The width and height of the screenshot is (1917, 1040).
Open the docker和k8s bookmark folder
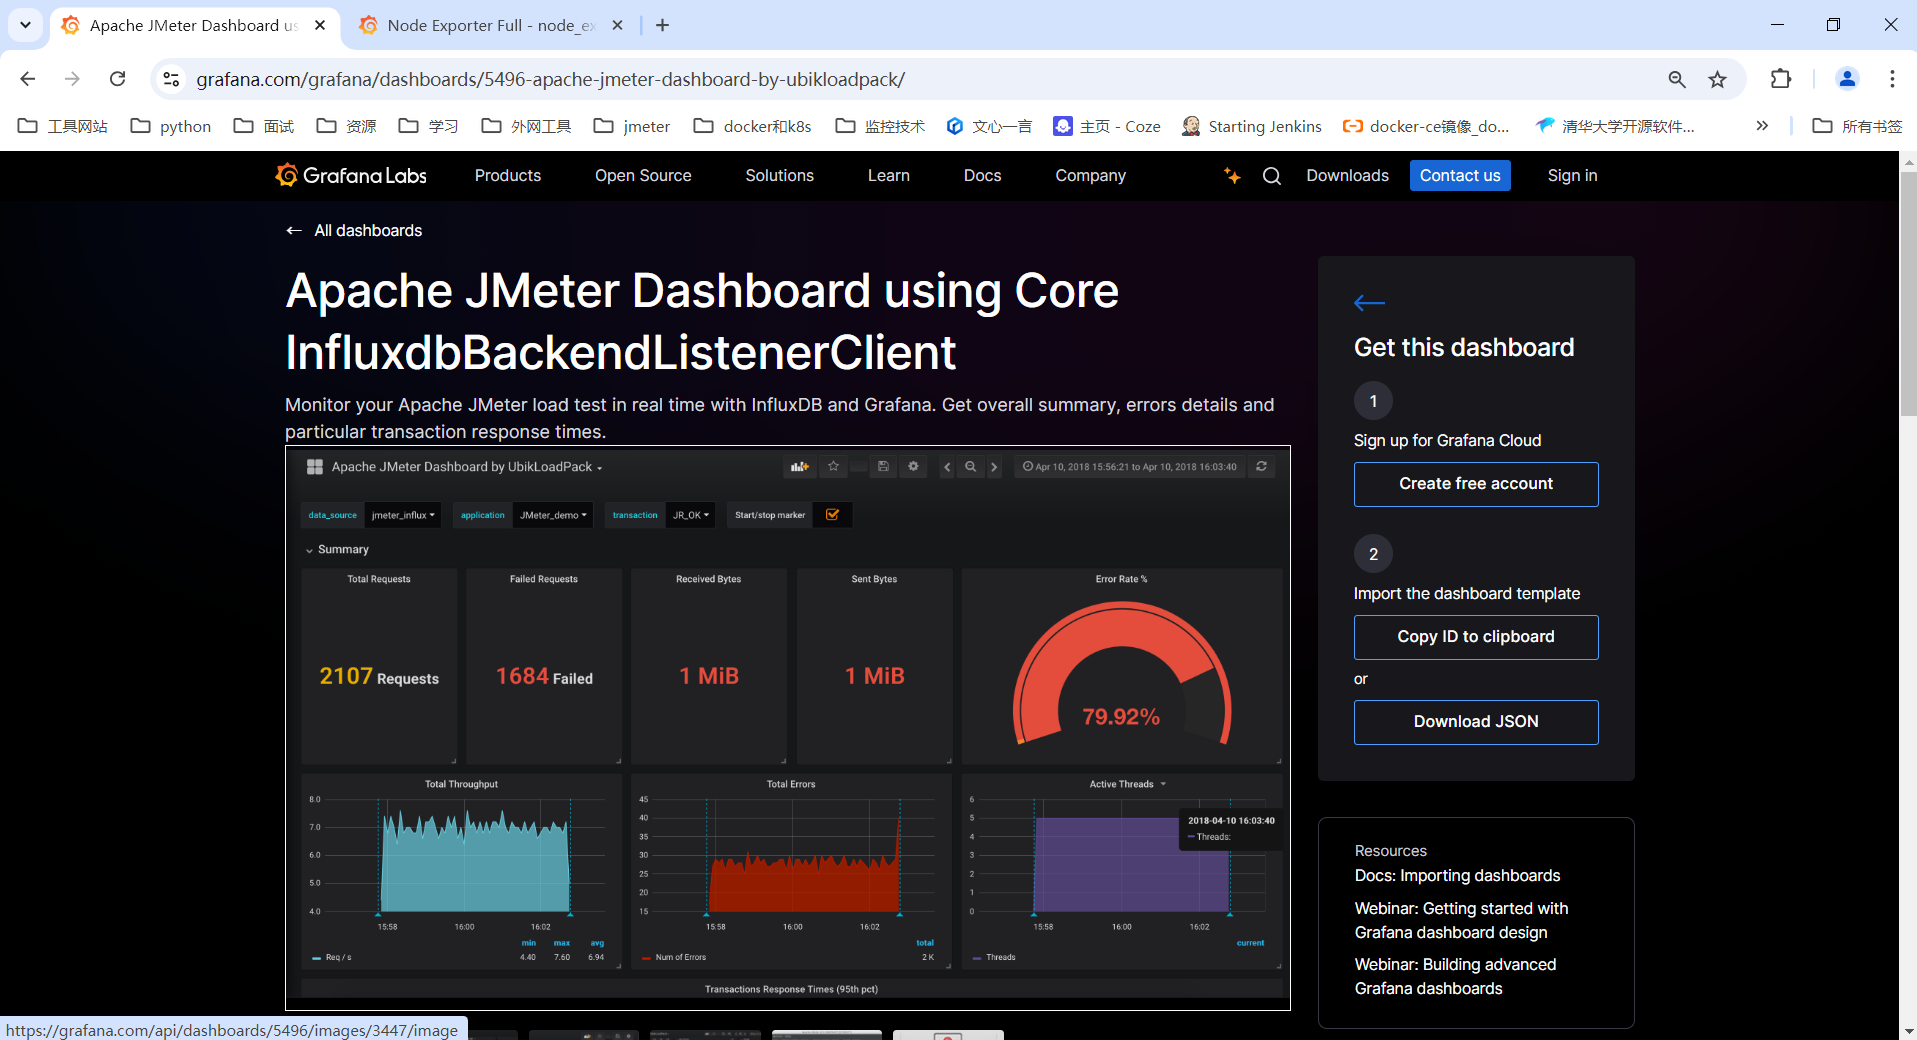click(x=753, y=126)
